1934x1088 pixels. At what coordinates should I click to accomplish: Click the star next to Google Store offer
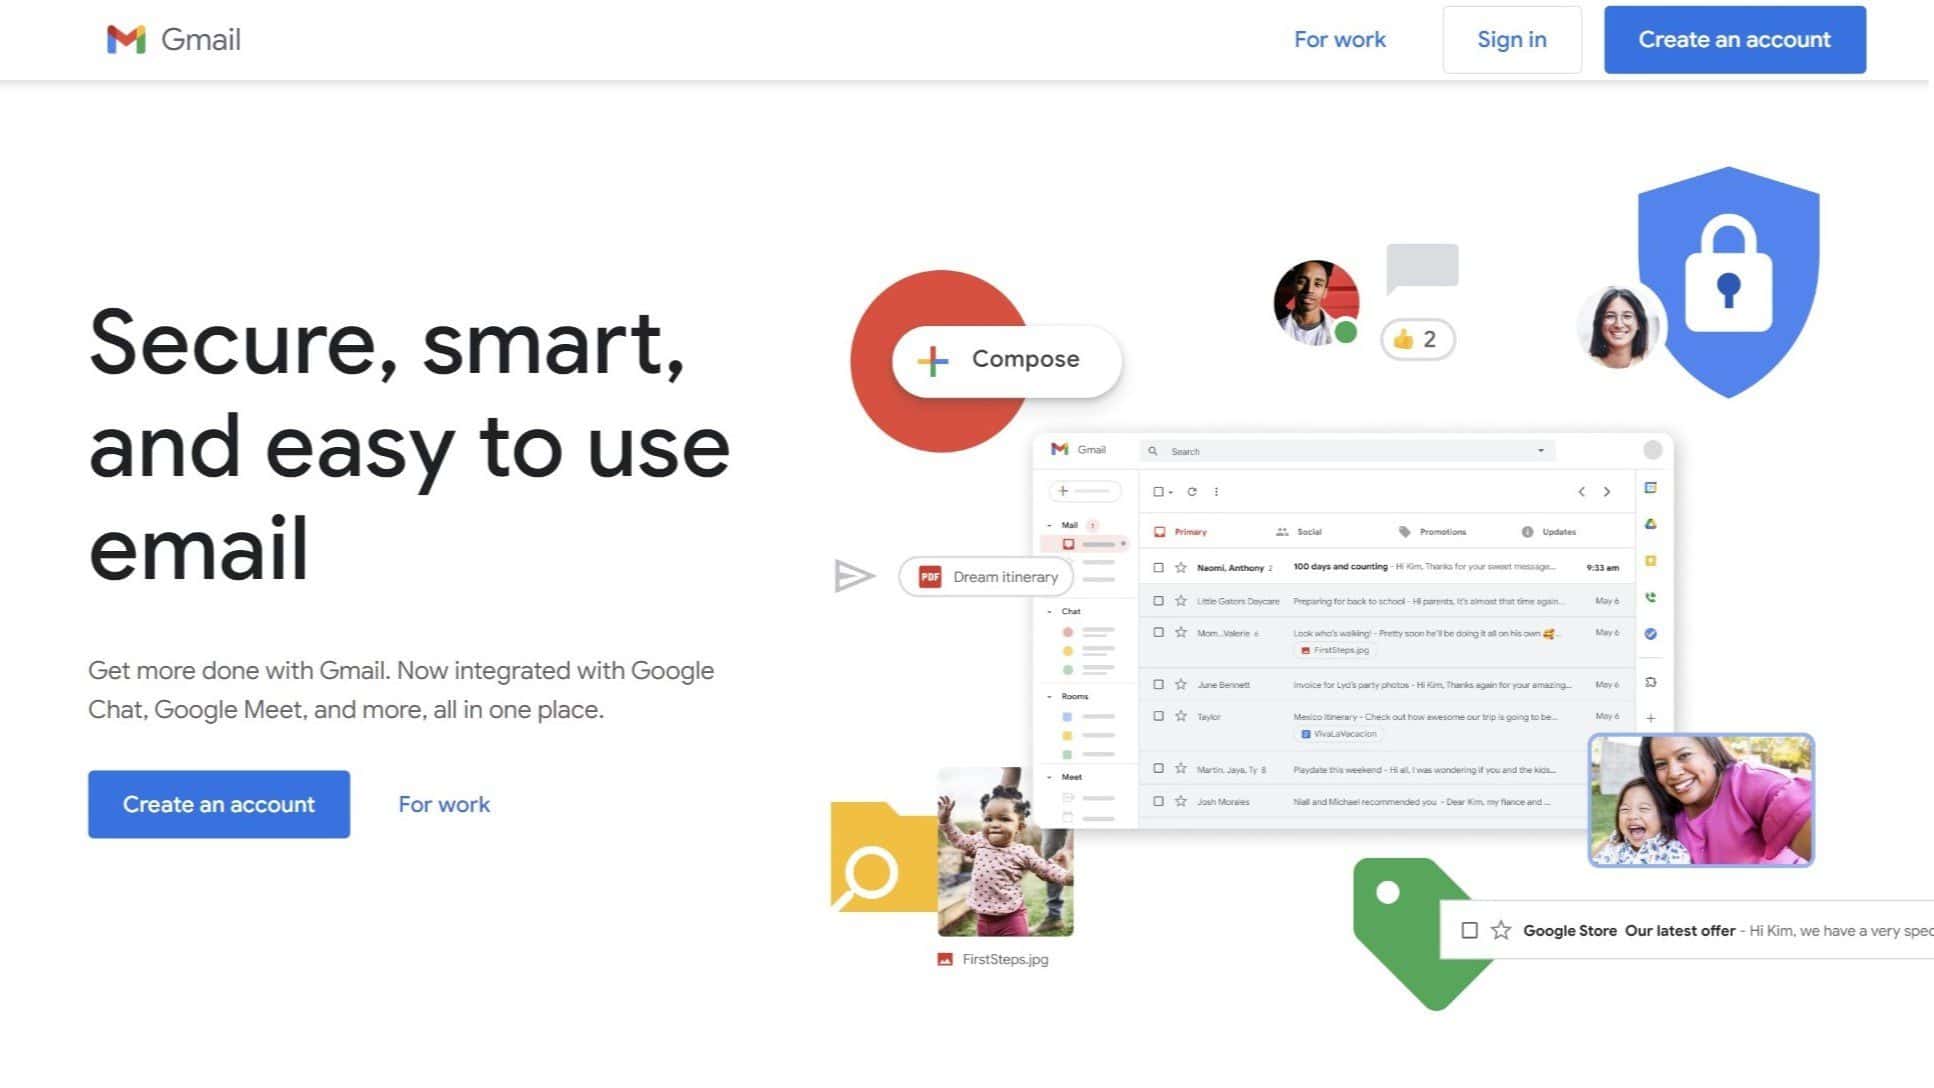(x=1501, y=930)
